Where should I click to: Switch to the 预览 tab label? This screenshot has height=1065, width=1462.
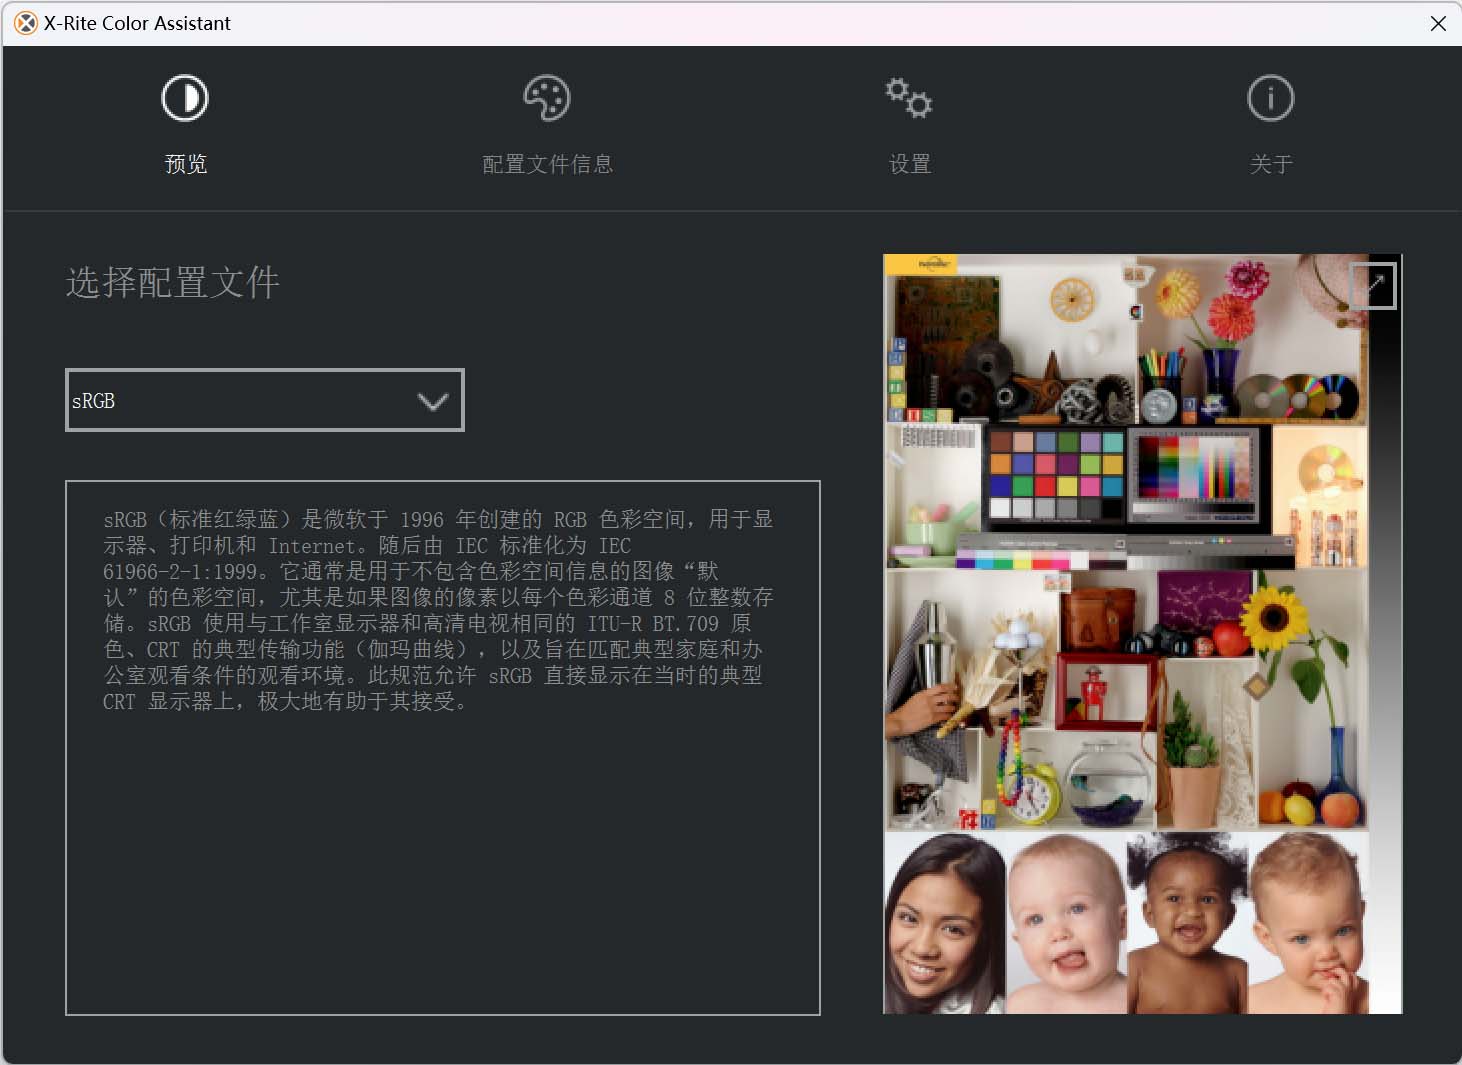click(186, 164)
